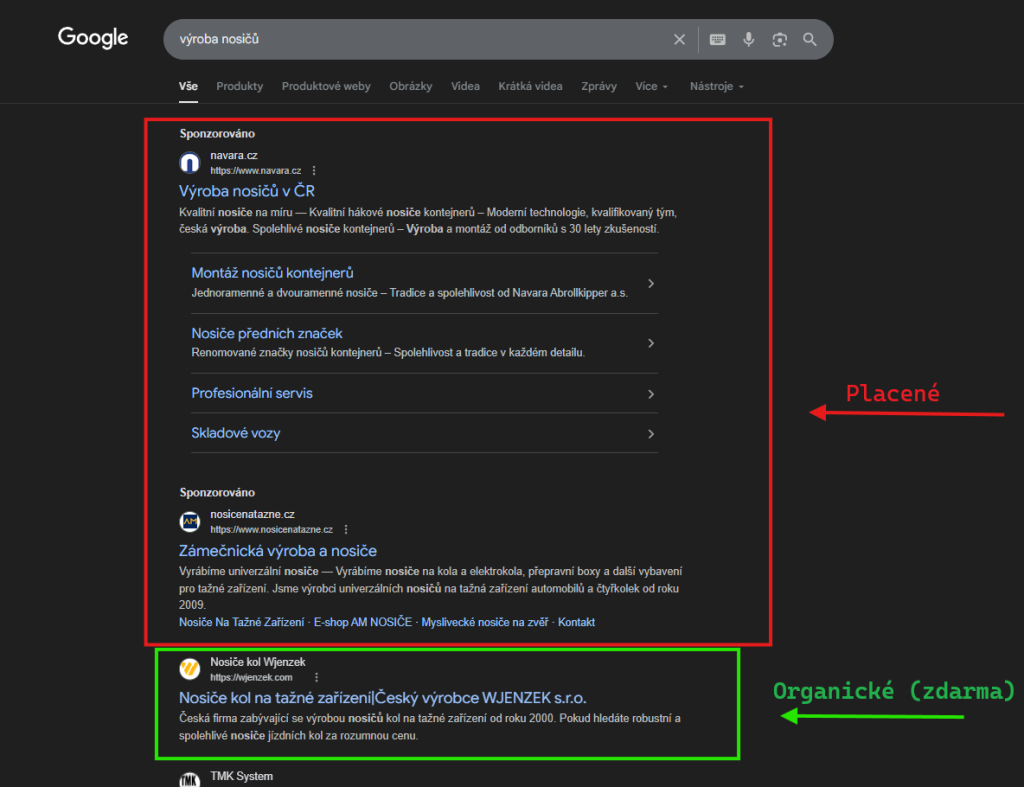This screenshot has width=1024, height=787.
Task: Expand the Profesionální servis chevron
Action: click(651, 394)
